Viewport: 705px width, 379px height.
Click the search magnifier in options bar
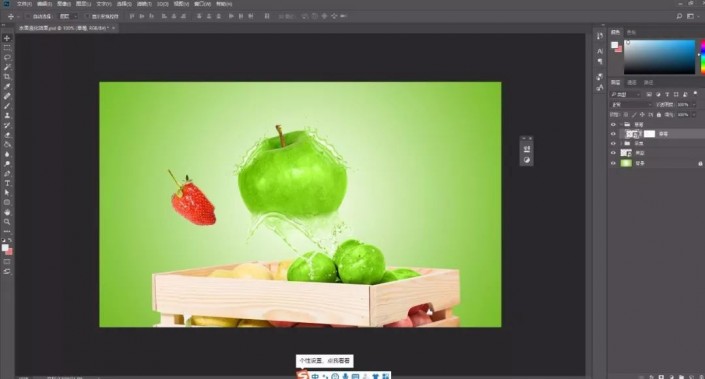tap(679, 16)
